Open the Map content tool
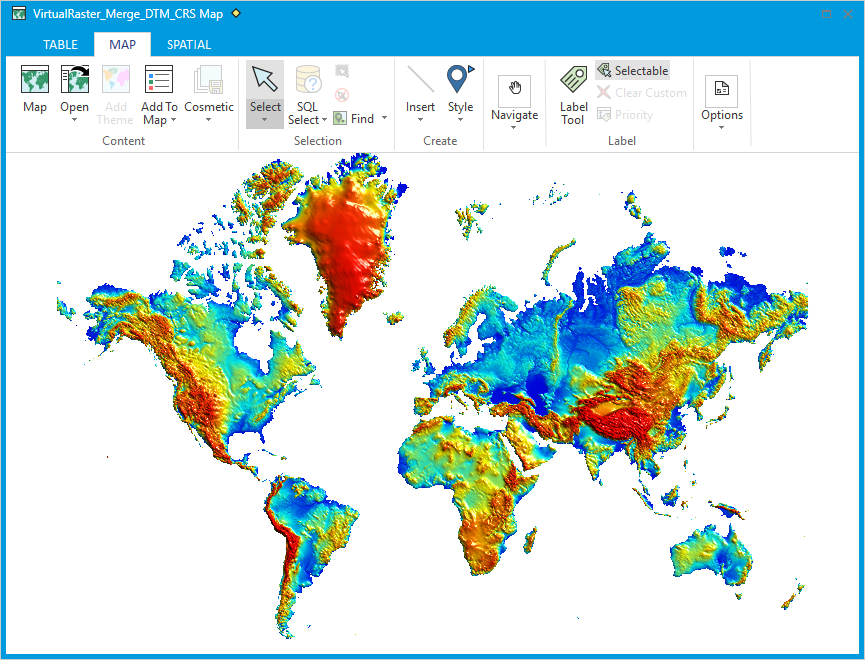865x660 pixels. point(34,90)
